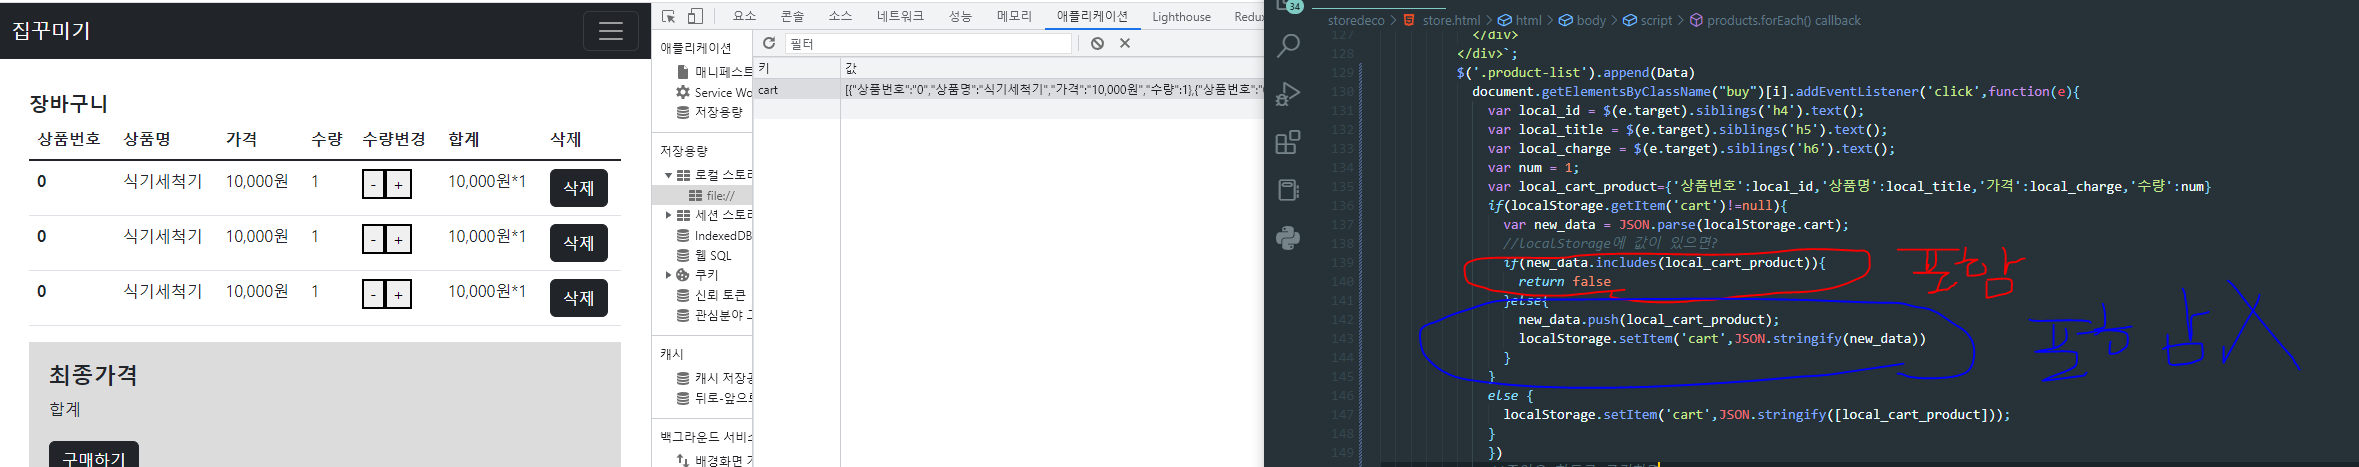Collapse the 로컬 스토리지 tree node

pos(668,175)
